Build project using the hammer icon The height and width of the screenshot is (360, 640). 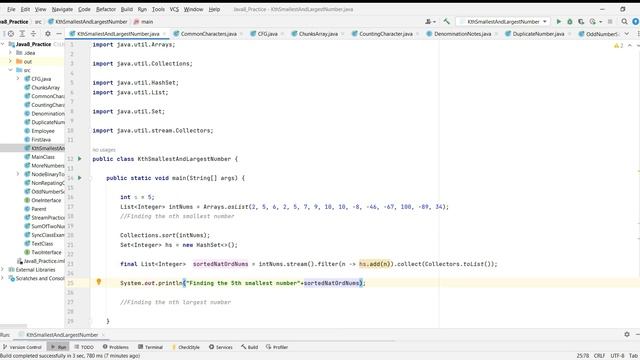point(447,22)
